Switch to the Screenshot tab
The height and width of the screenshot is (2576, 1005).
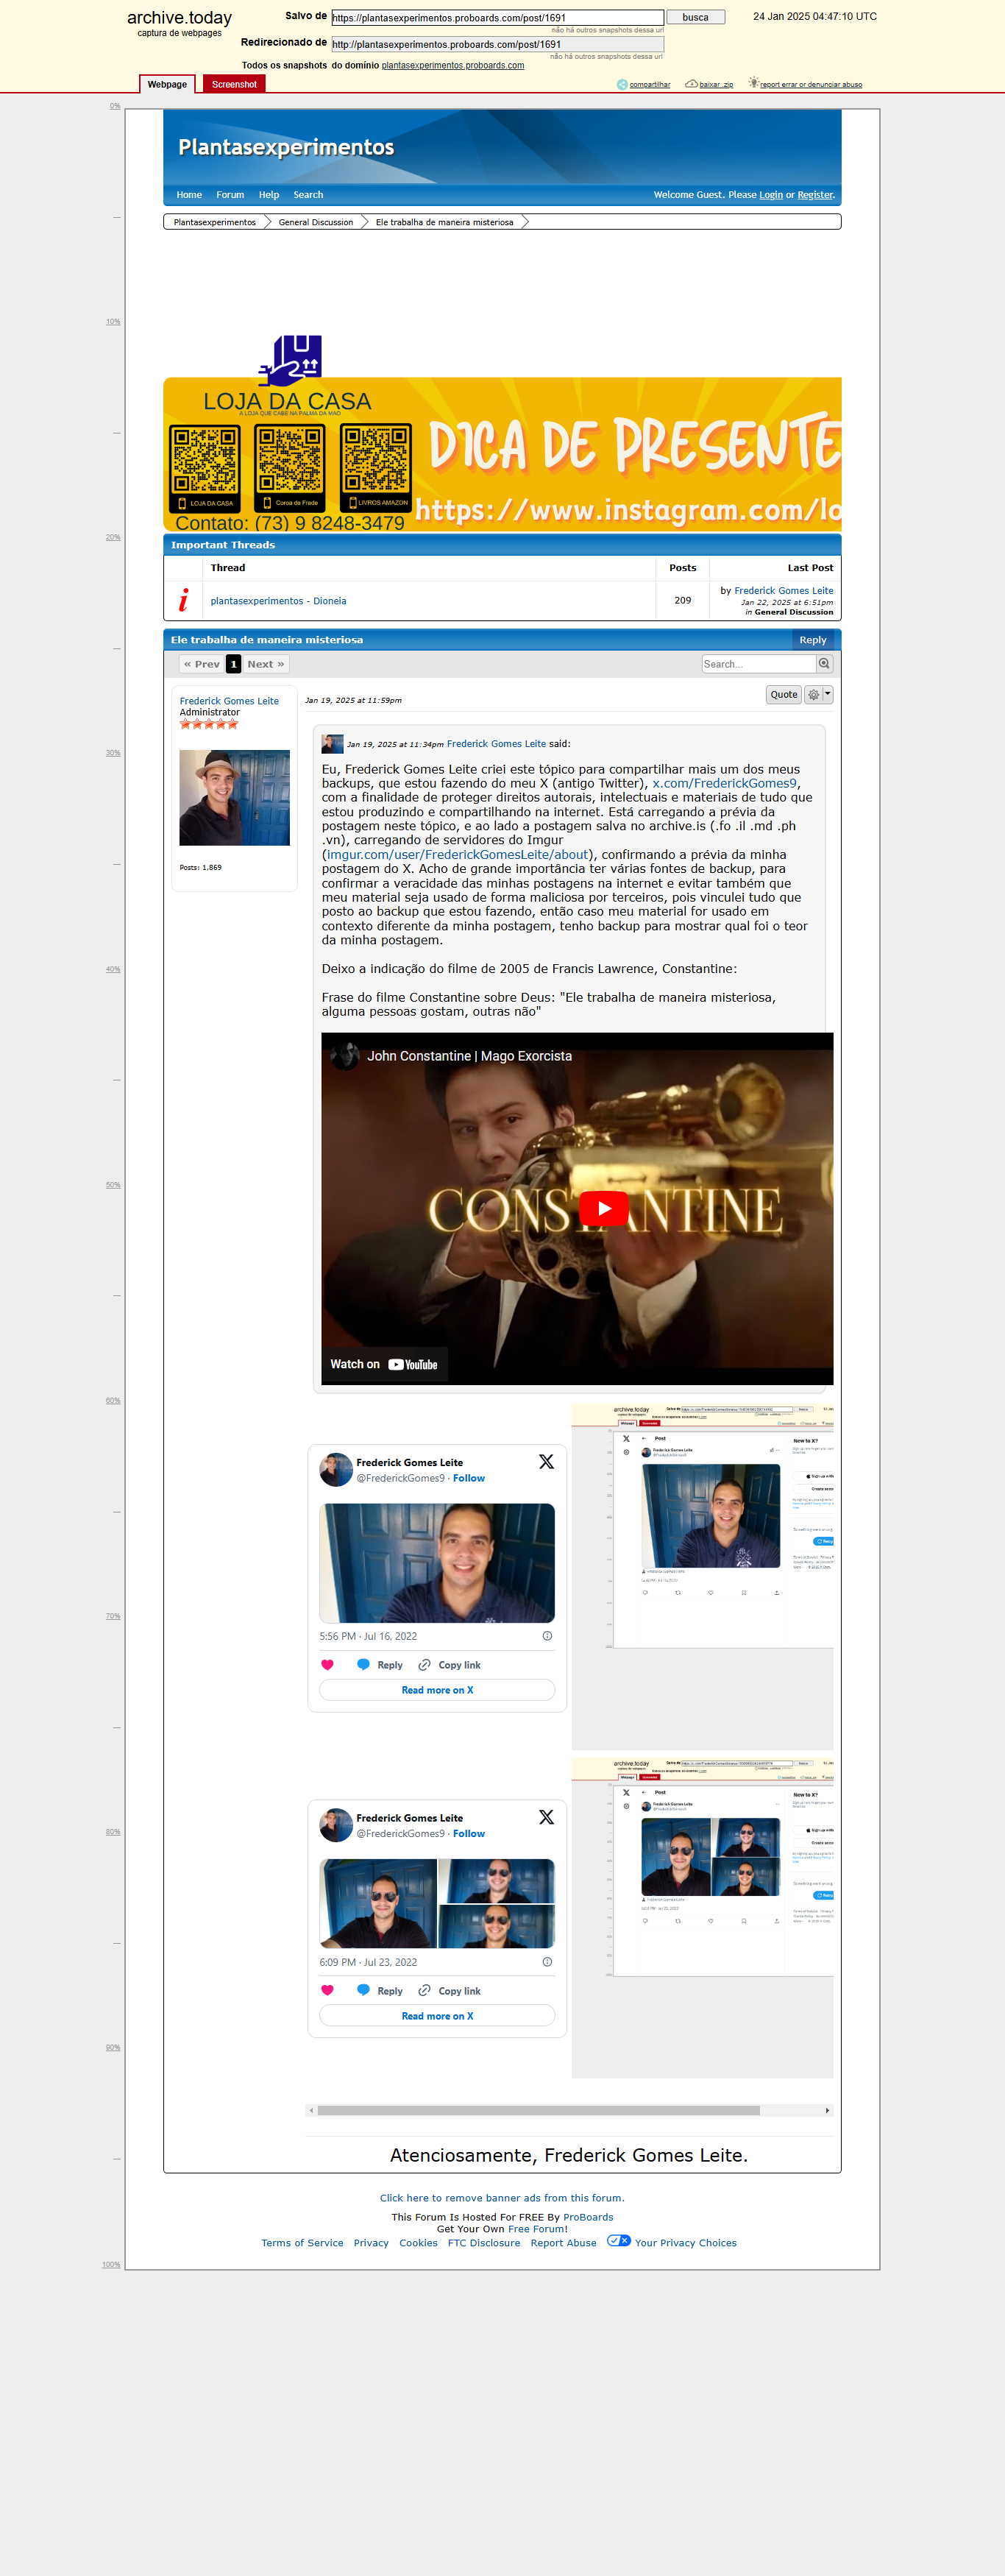point(234,84)
